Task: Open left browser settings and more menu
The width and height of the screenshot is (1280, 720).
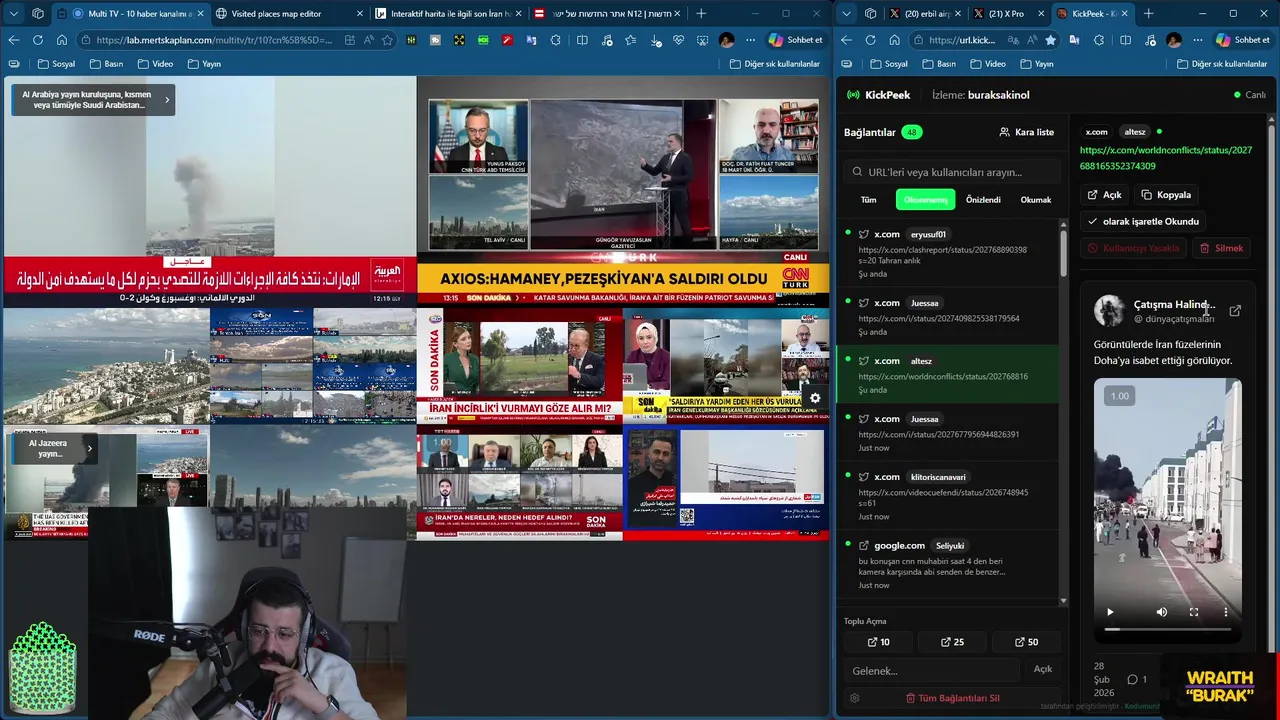Action: click(750, 40)
